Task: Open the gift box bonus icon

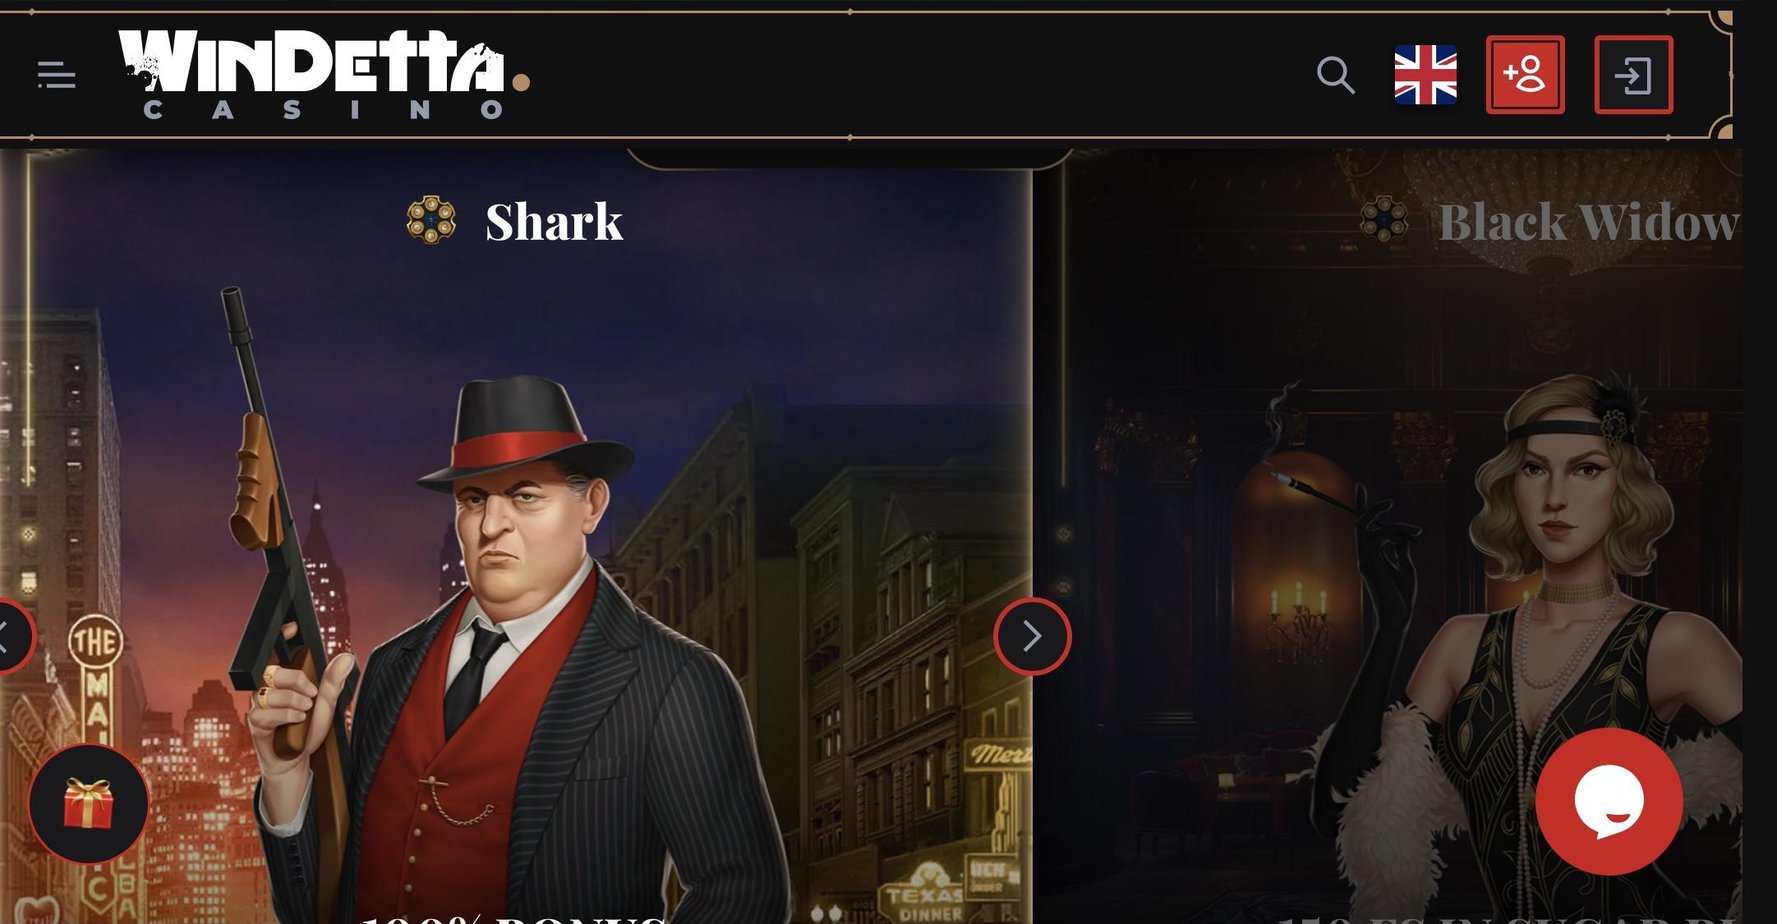Action: [89, 804]
